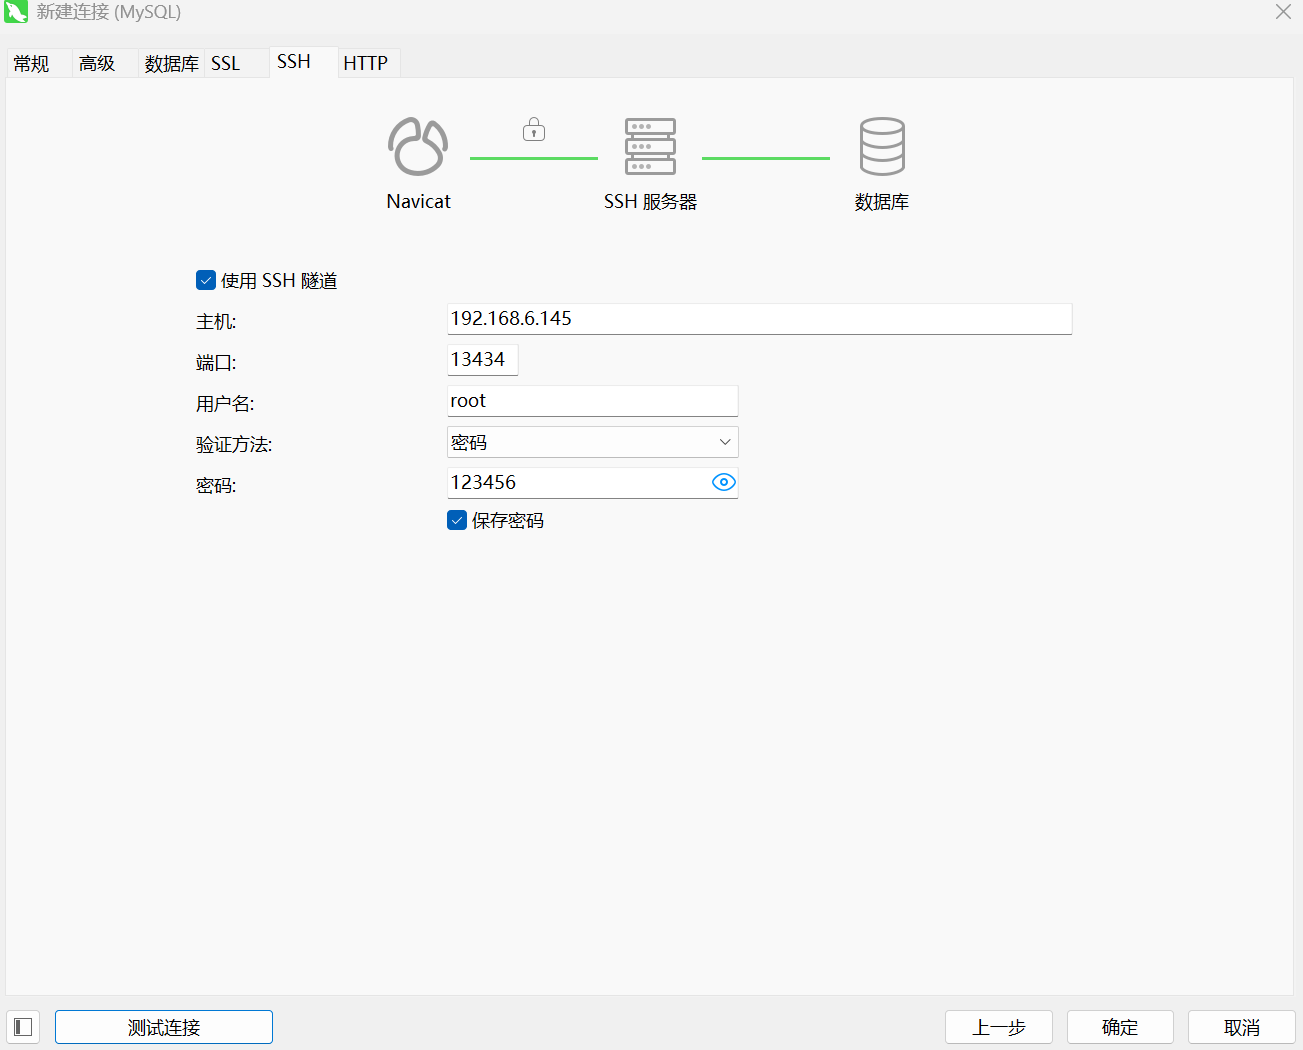The image size is (1303, 1050).
Task: Click the 测试连接 button
Action: pyautogui.click(x=164, y=1027)
